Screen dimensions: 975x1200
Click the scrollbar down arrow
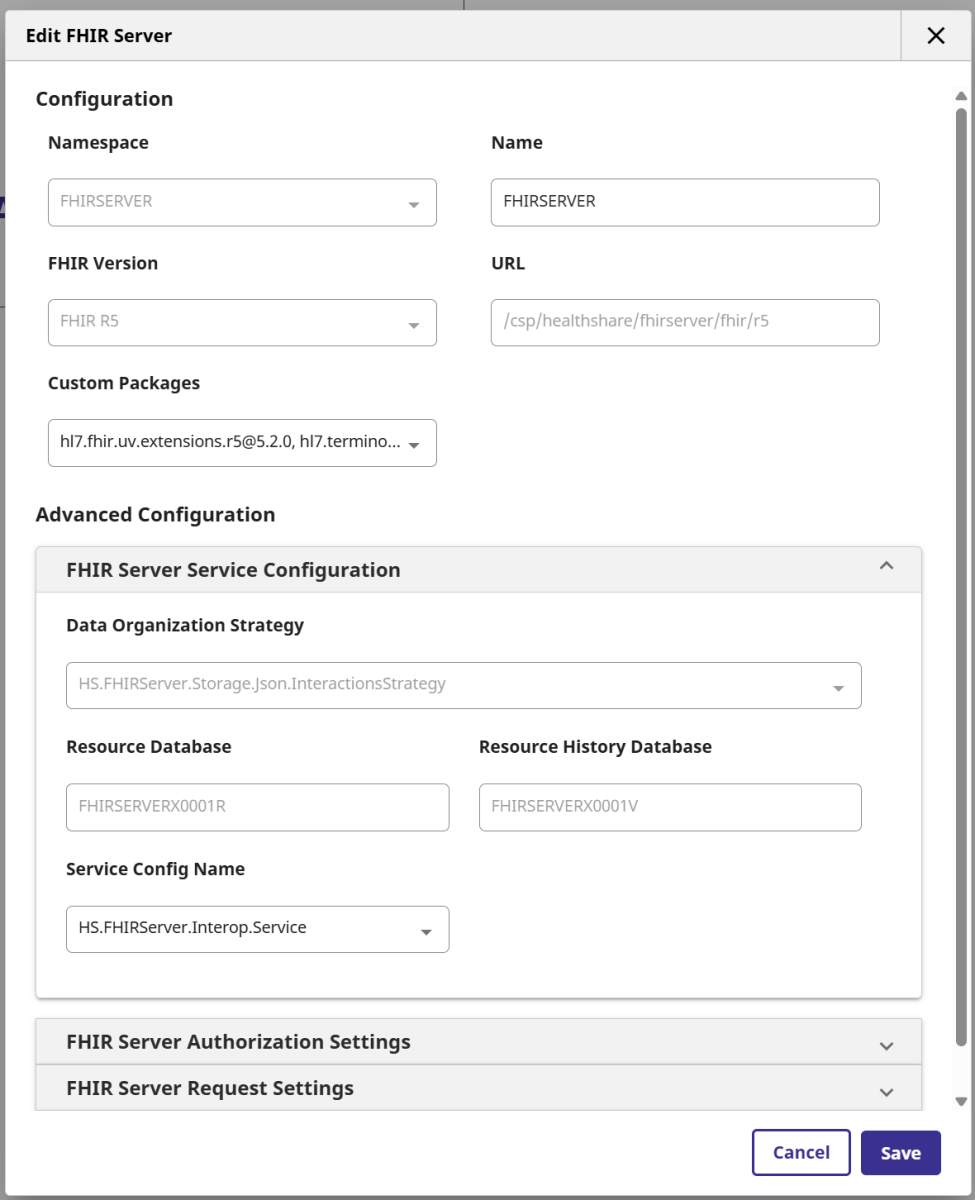coord(961,1102)
